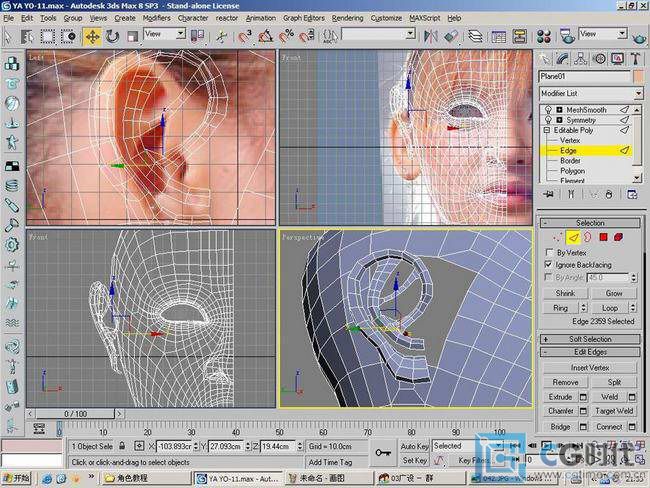Open the Customize menu

coord(386,18)
